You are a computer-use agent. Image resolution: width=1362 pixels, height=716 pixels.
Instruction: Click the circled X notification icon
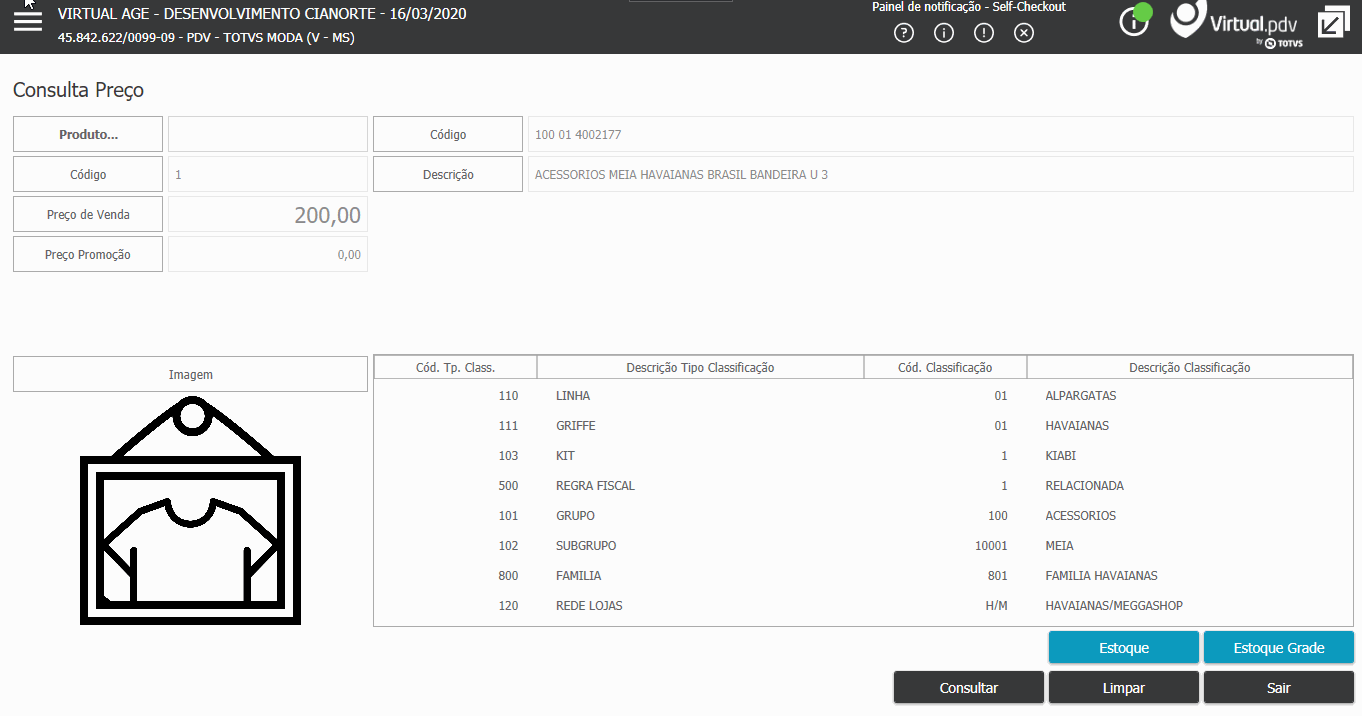(1024, 33)
